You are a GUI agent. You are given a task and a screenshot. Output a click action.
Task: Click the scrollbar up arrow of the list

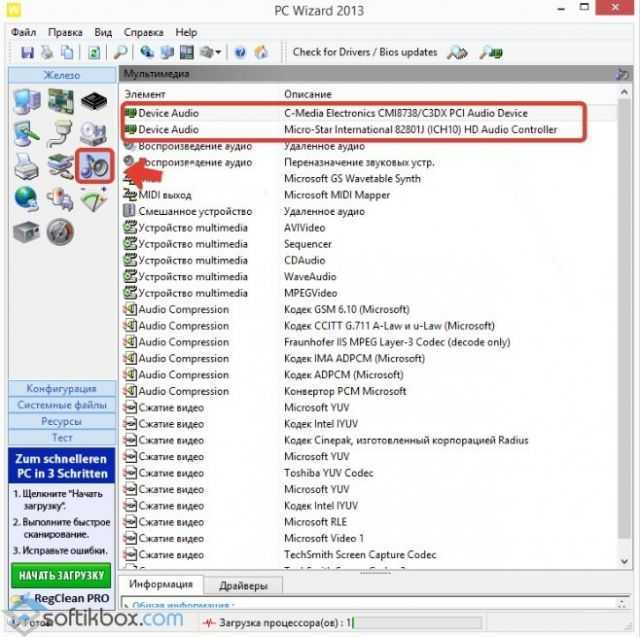click(624, 93)
